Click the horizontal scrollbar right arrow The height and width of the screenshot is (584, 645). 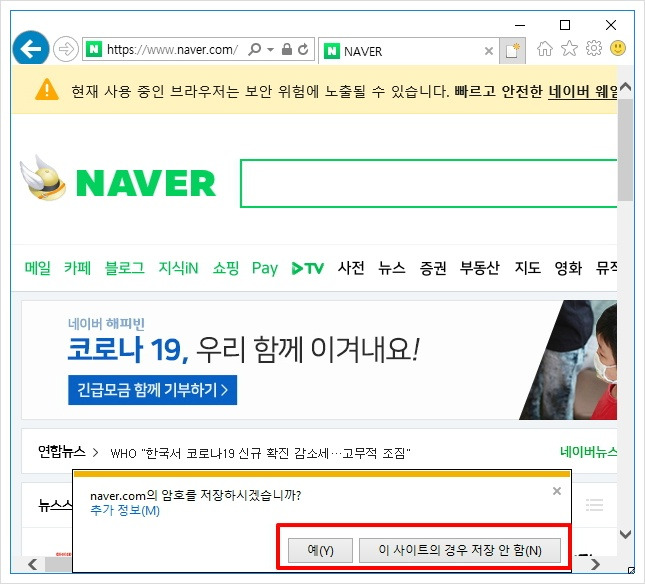point(595,564)
